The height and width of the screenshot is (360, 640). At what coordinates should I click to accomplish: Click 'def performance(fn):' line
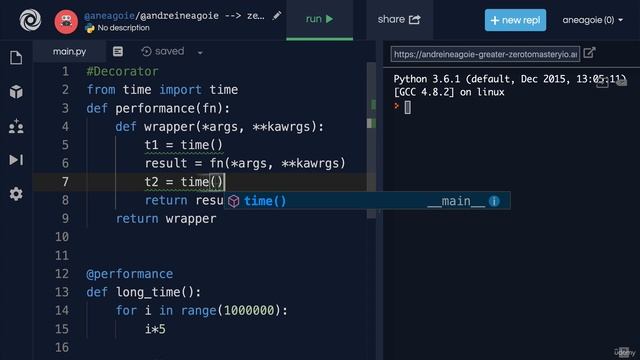158,108
